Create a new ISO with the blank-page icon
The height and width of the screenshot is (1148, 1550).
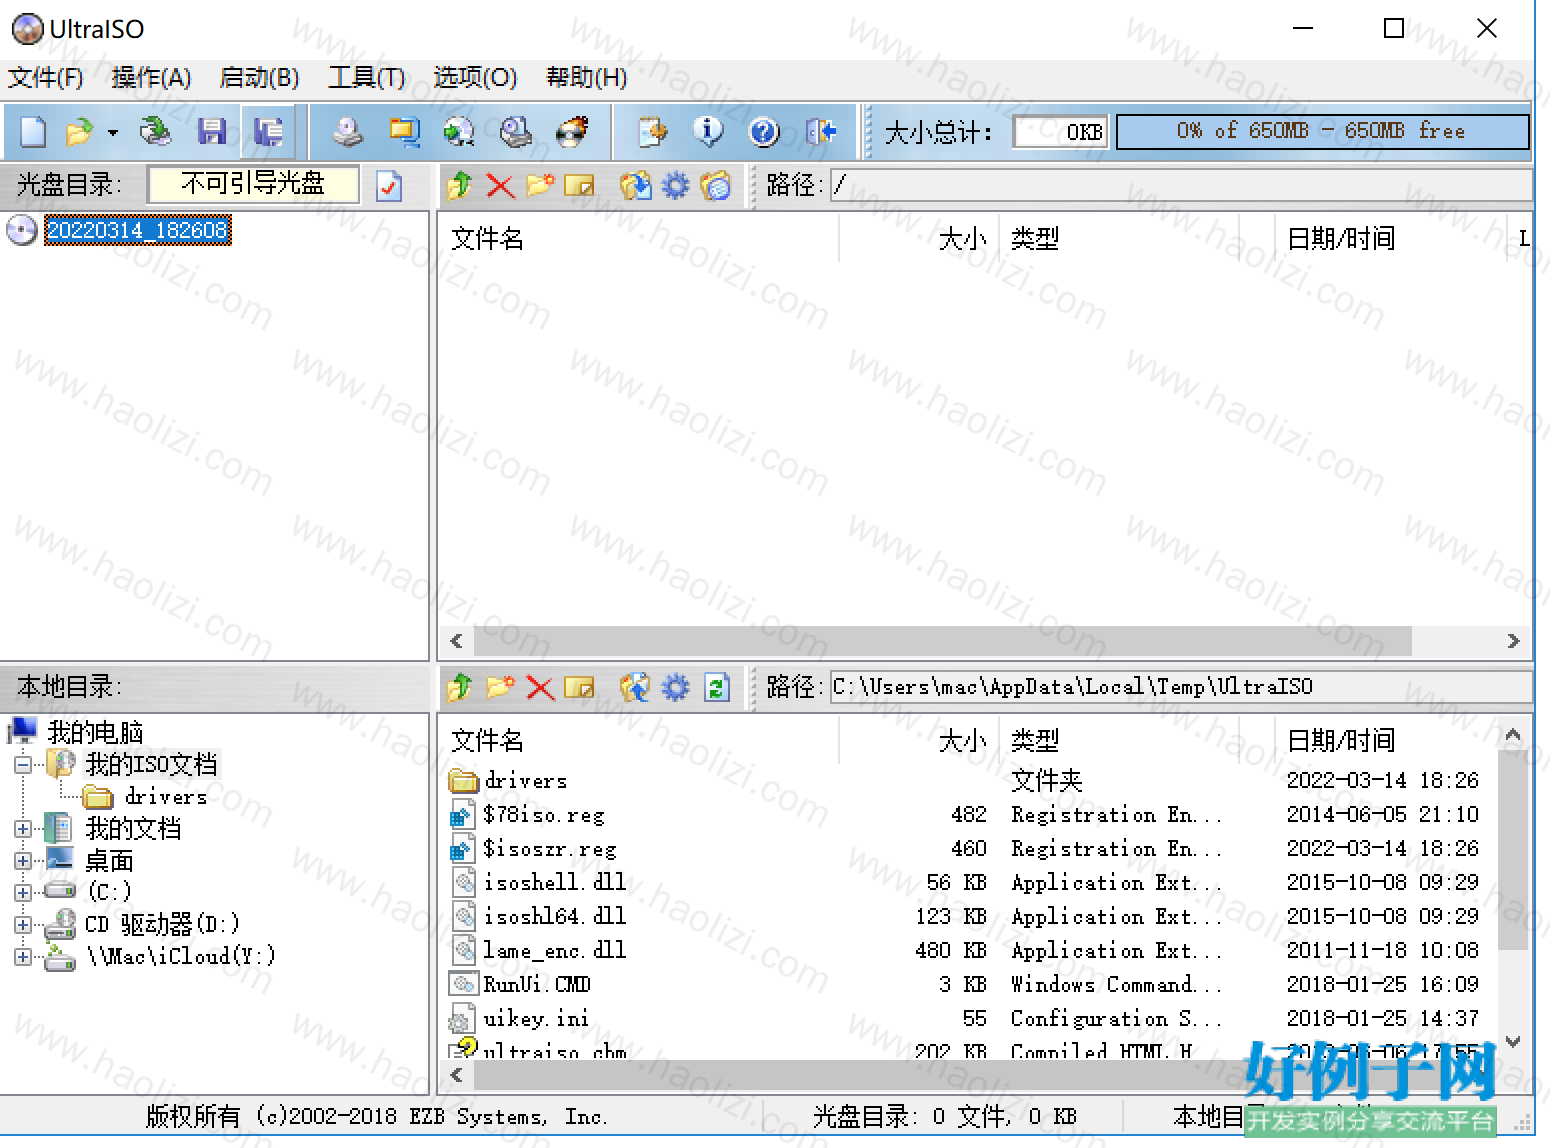33,131
